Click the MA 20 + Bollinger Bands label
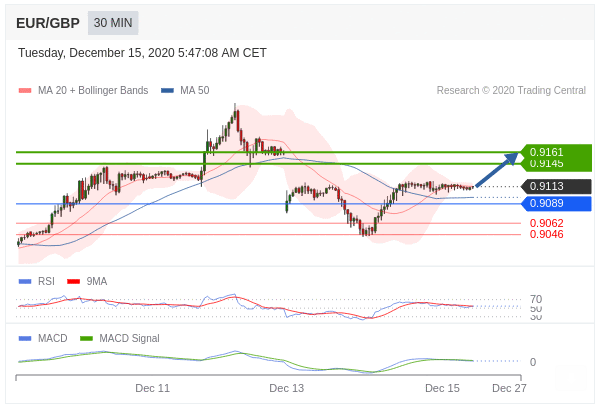 pos(93,90)
